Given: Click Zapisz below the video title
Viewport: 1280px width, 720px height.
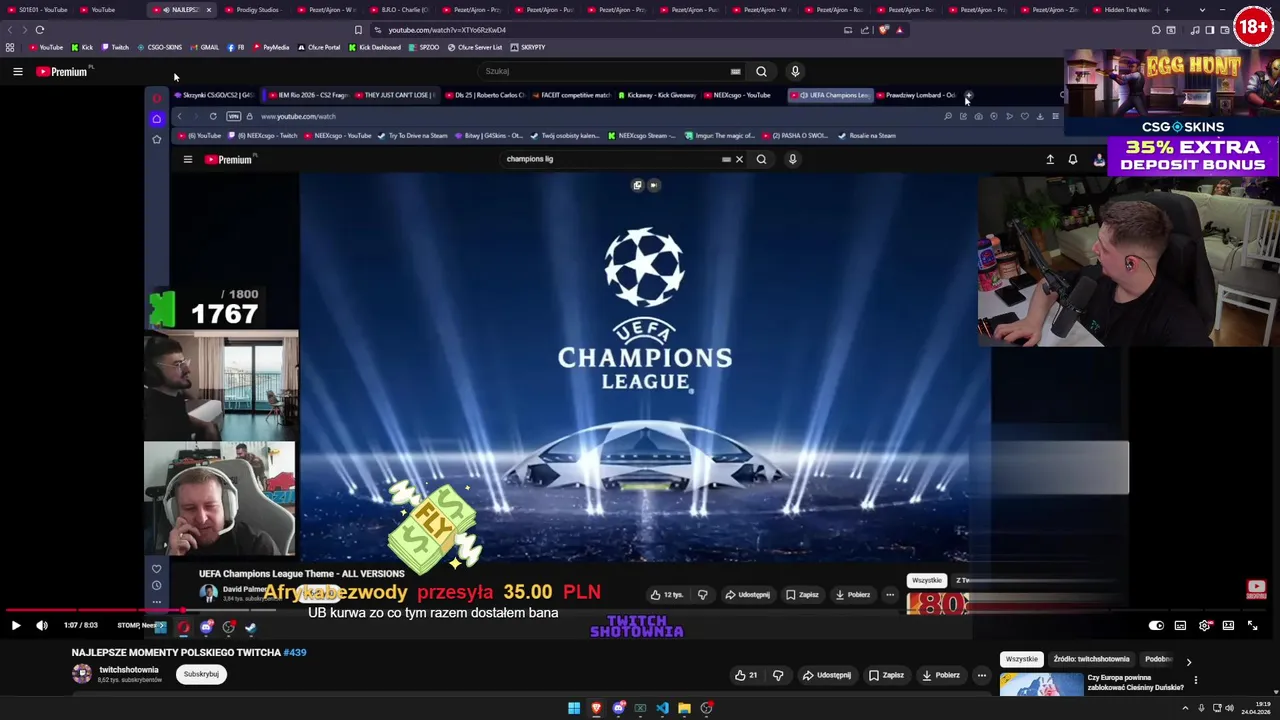Looking at the screenshot, I should (885, 675).
